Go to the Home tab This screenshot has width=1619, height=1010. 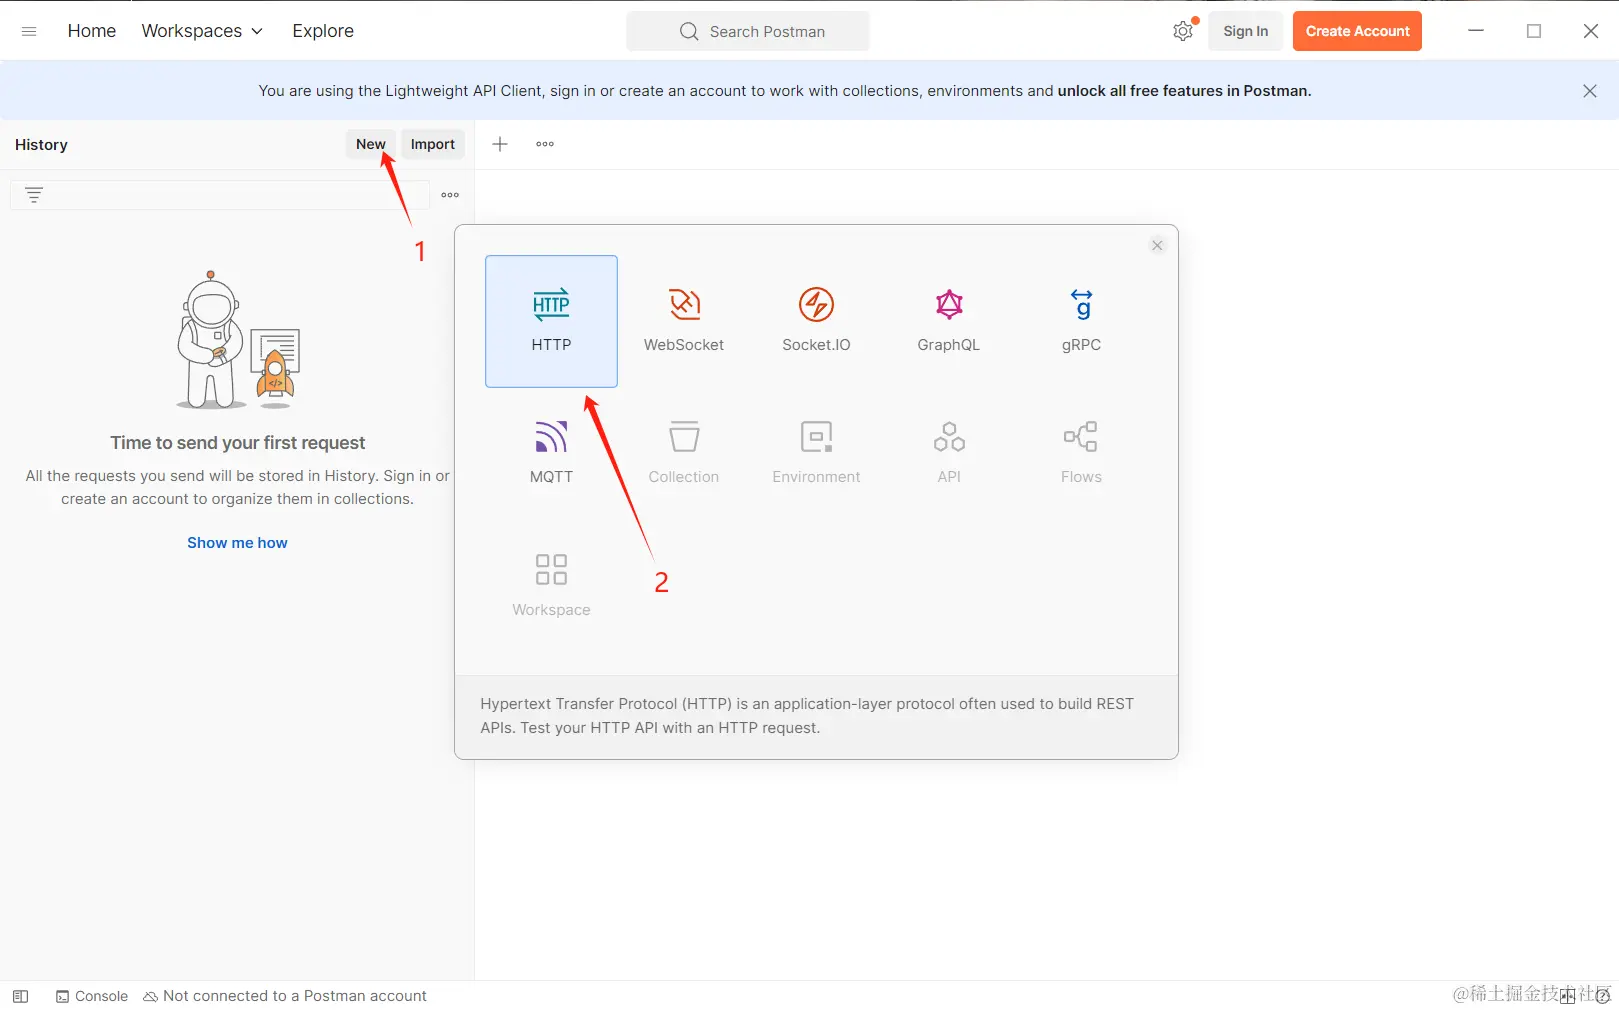(92, 31)
